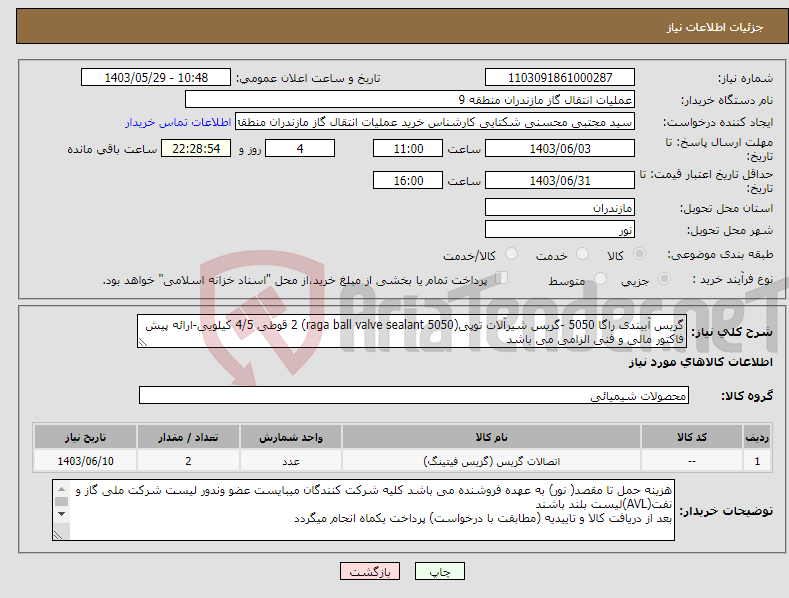This screenshot has height=598, width=789.
Task: Click the جزئیات اطلاعات نیاز page header
Action: 715,27
